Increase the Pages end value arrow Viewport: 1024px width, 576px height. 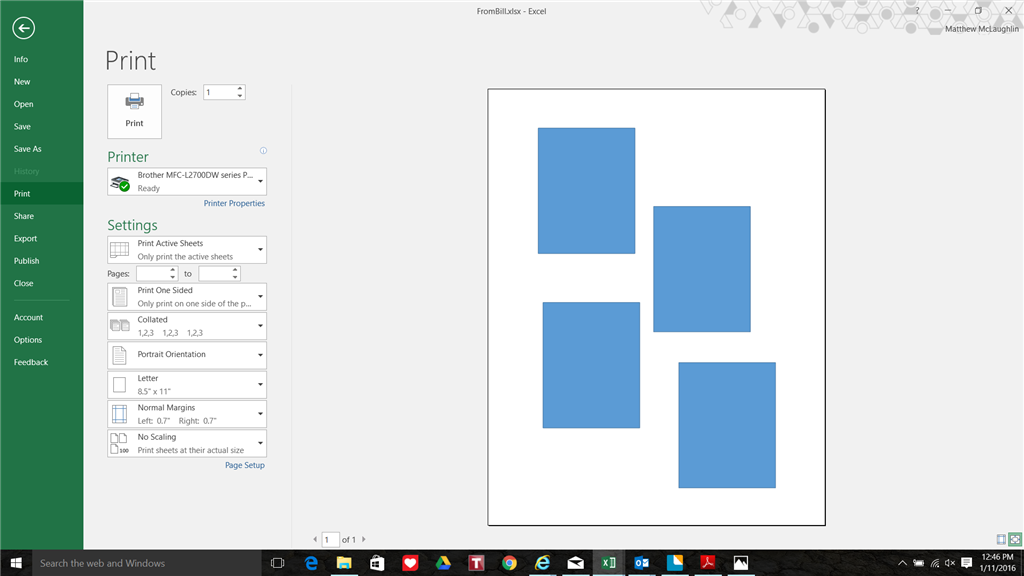pyautogui.click(x=235, y=270)
